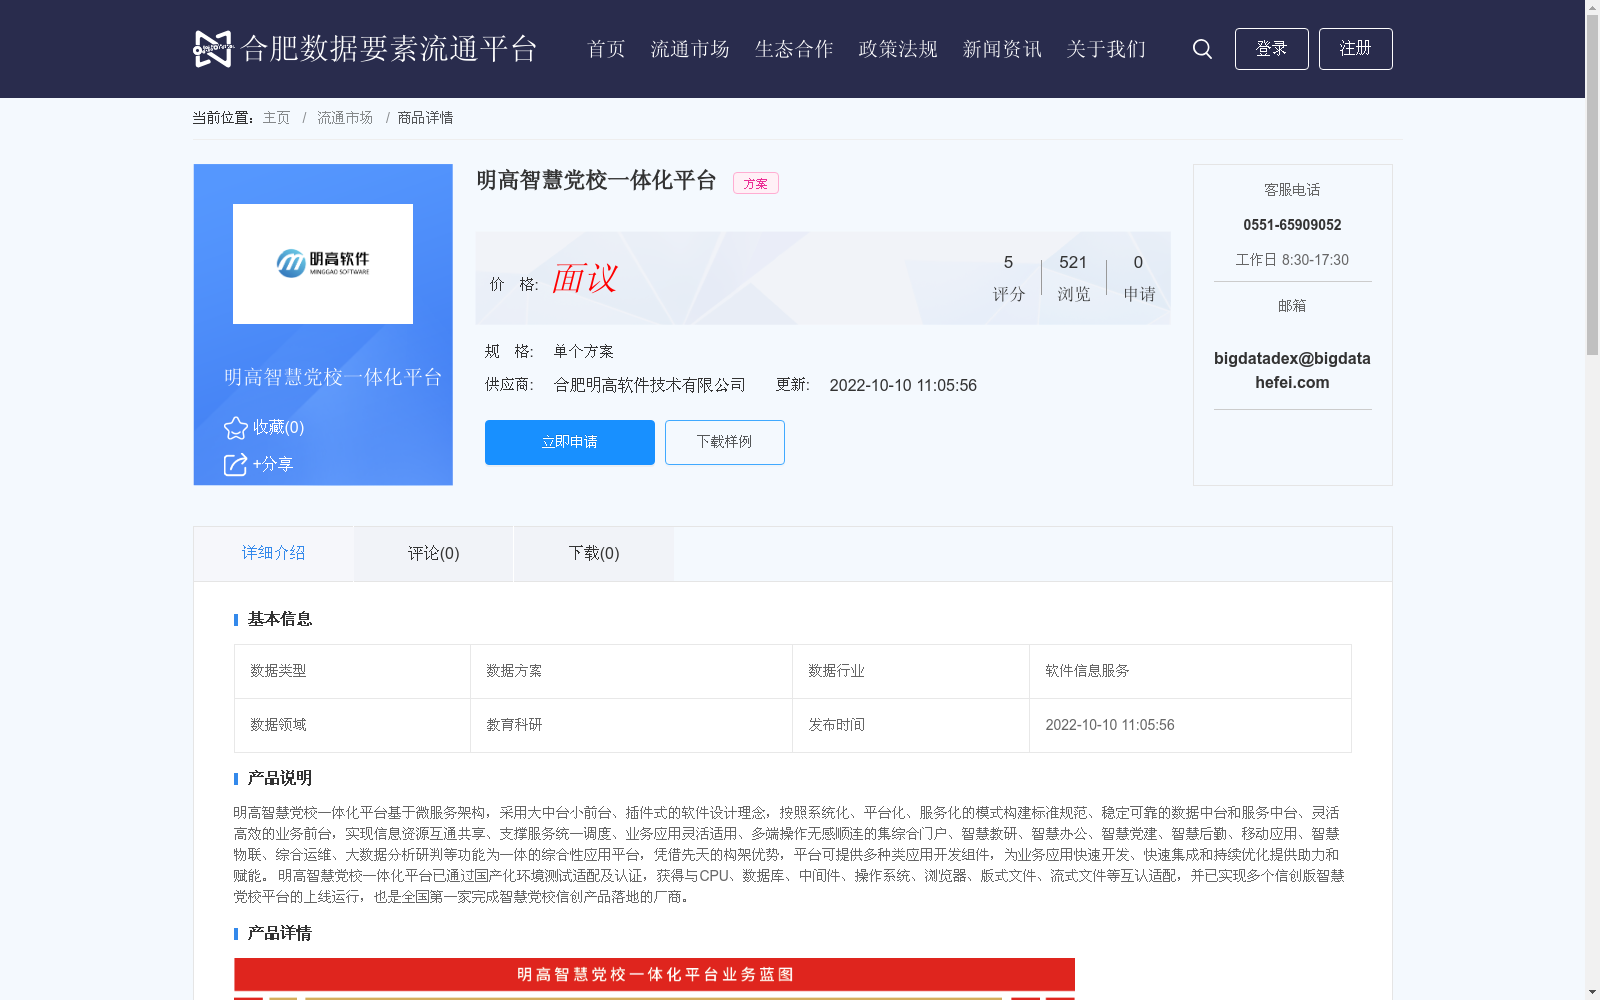The image size is (1600, 1000).
Task: Click the 发布时间 table cell
Action: tap(911, 725)
